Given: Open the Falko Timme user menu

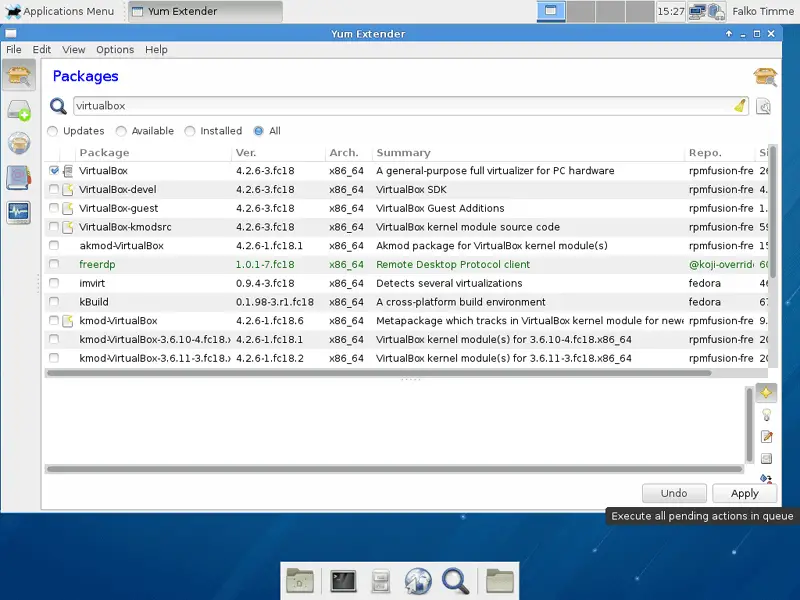Looking at the screenshot, I should pos(763,11).
